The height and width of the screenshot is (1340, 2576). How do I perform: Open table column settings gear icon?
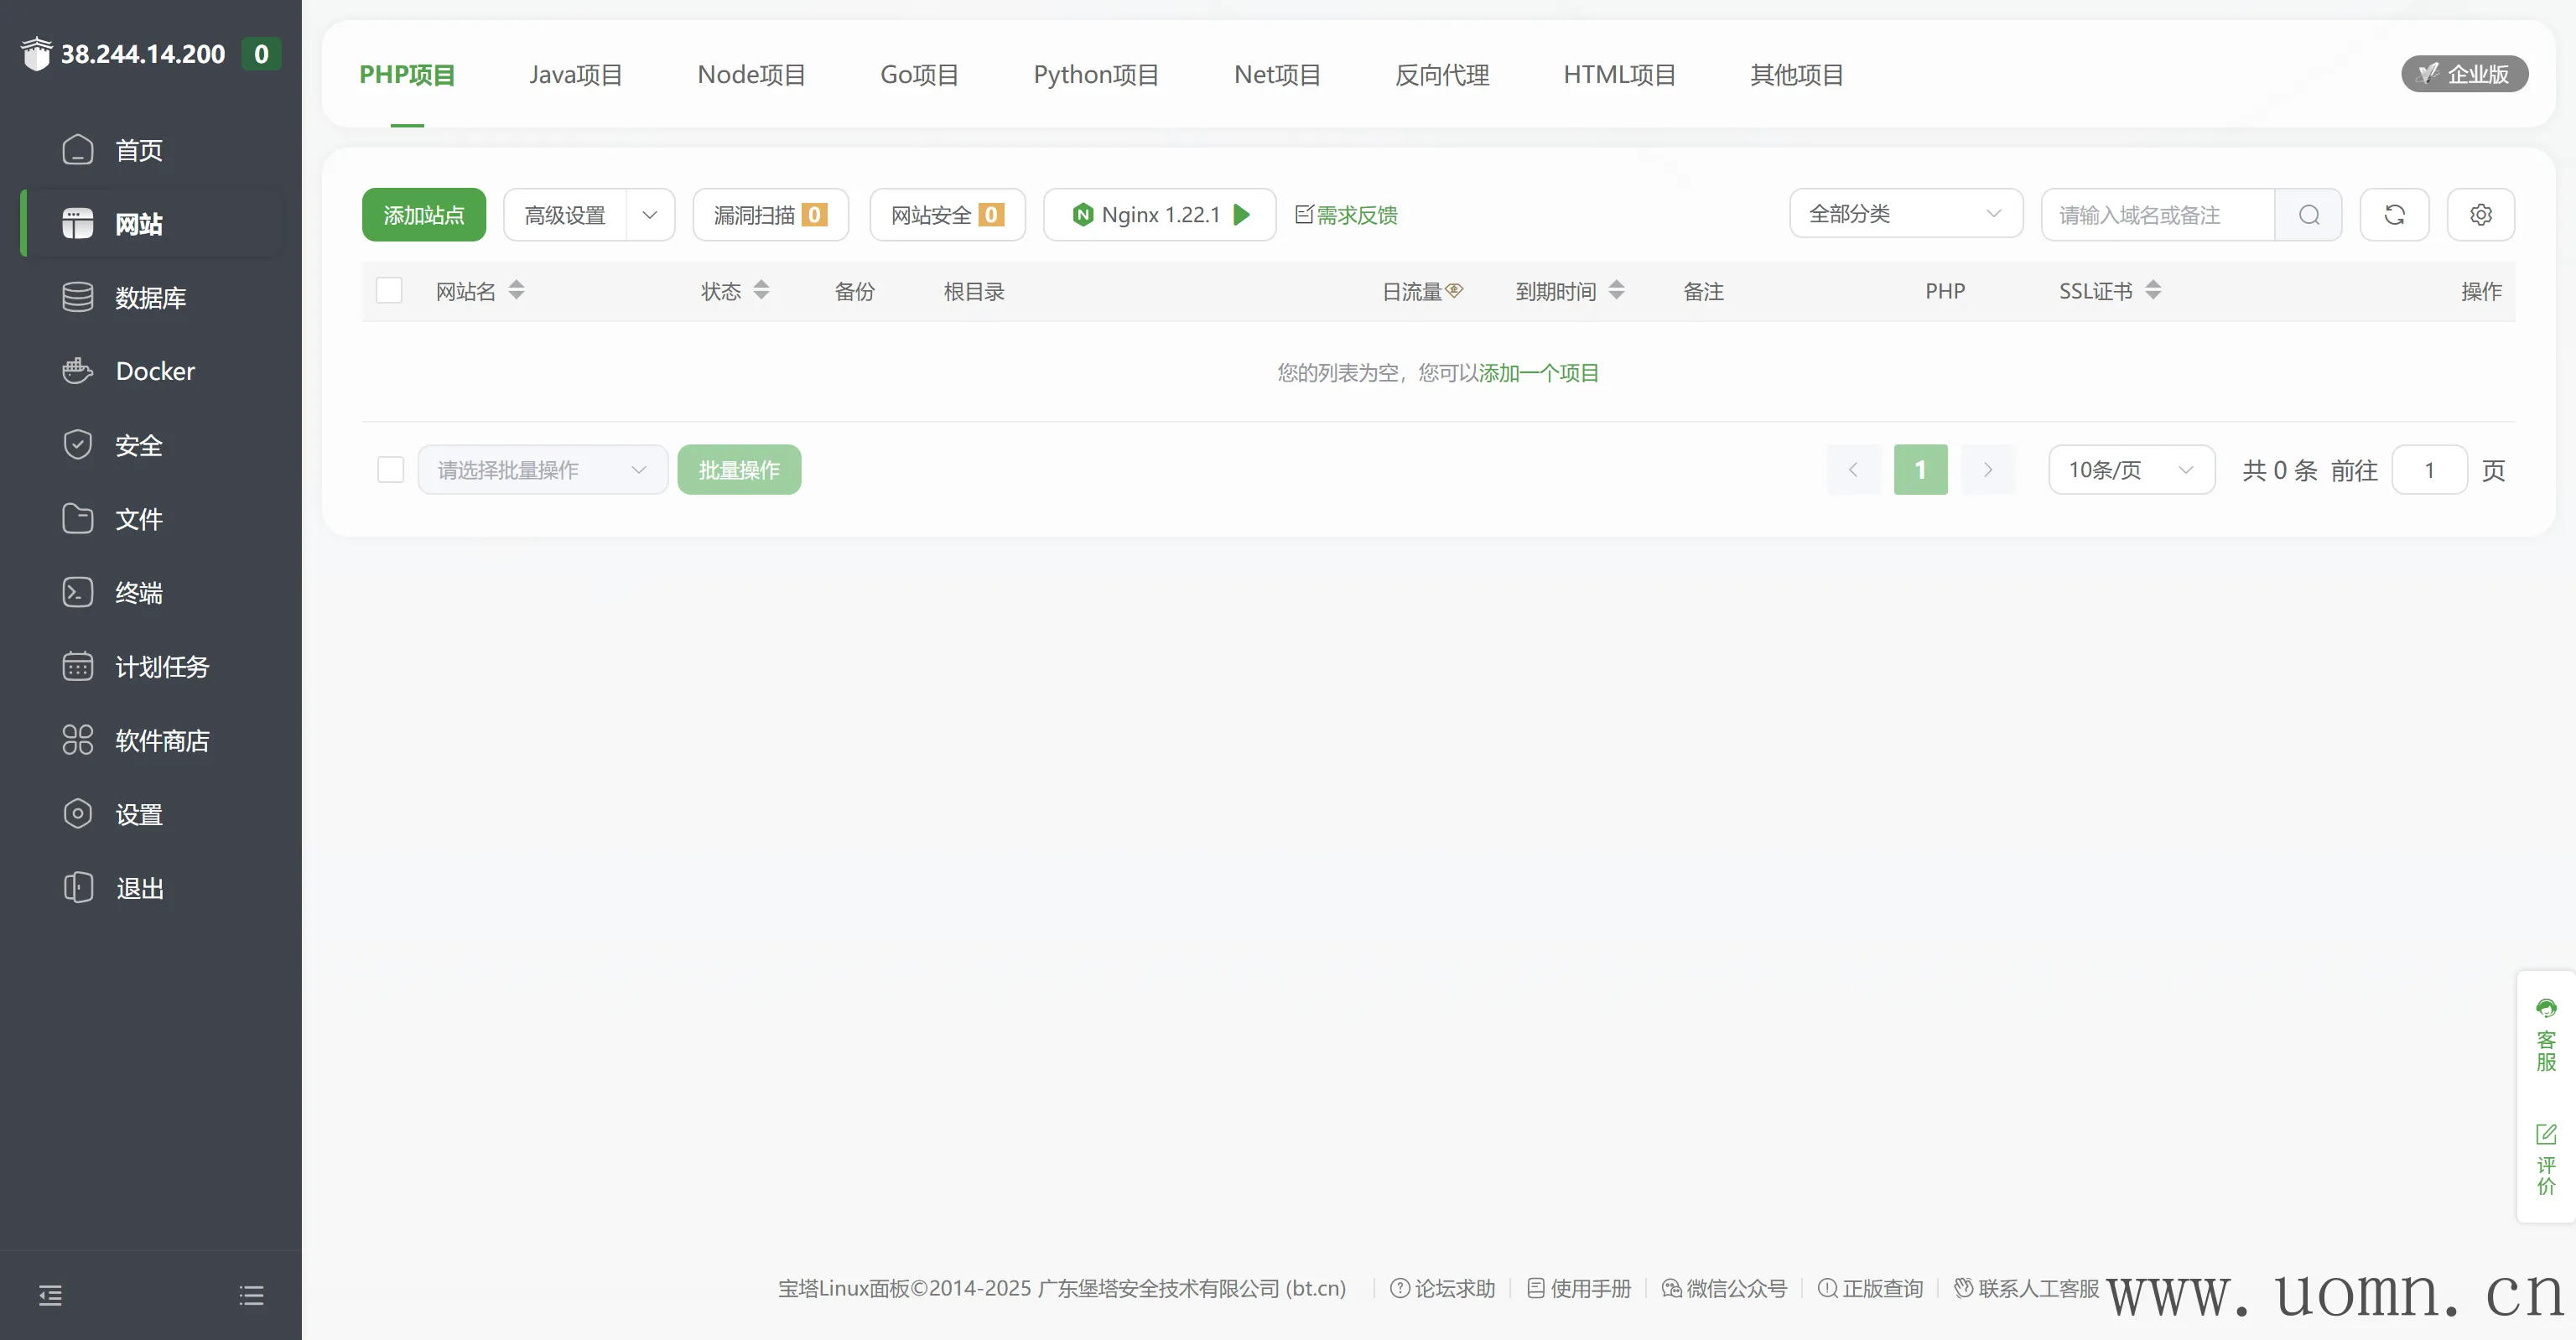[2480, 215]
